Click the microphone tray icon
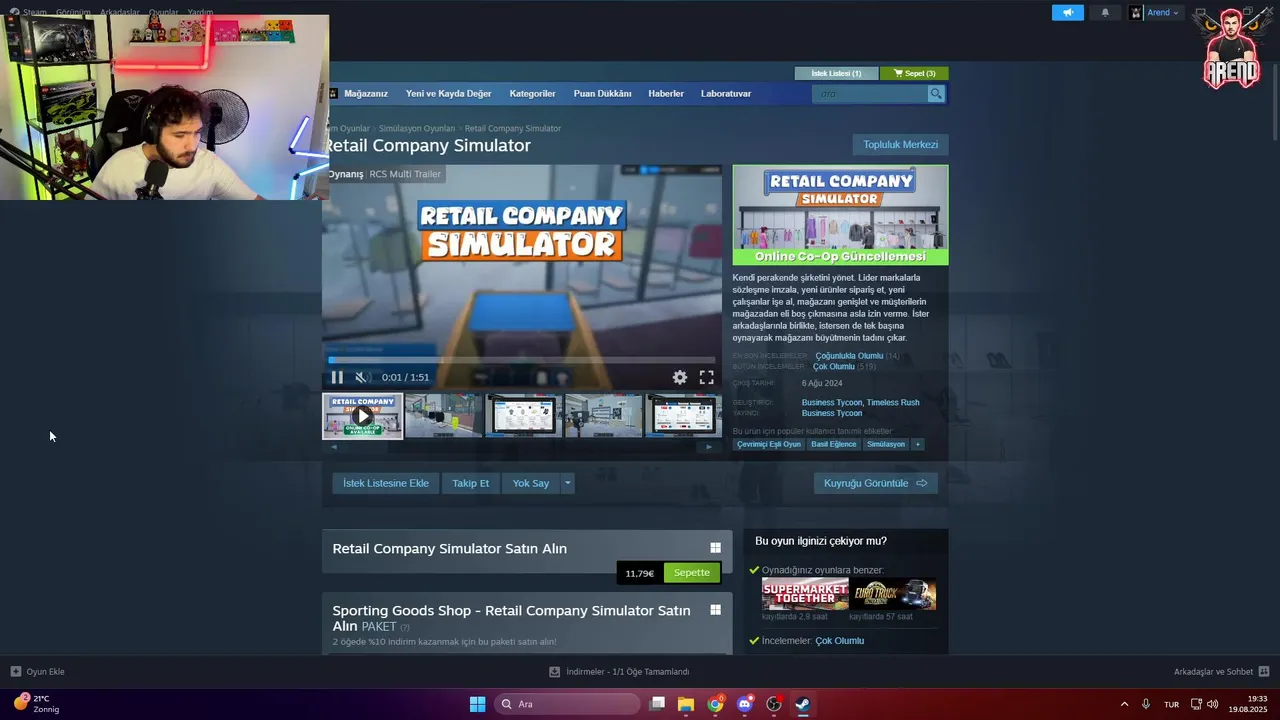1280x720 pixels. 1146,704
